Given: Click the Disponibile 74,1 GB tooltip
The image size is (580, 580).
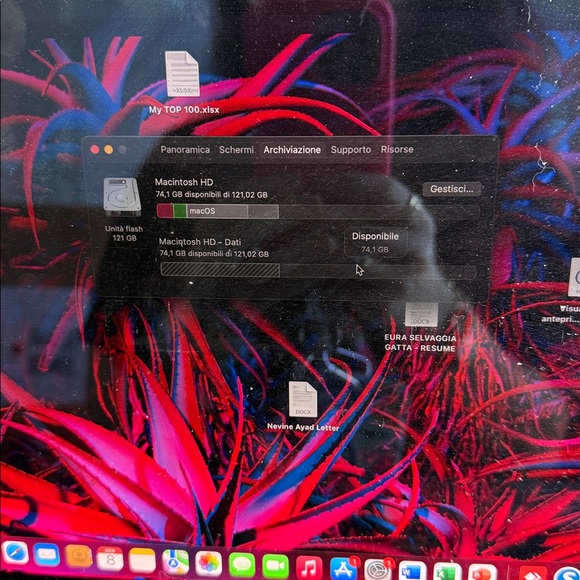Looking at the screenshot, I should coord(375,242).
